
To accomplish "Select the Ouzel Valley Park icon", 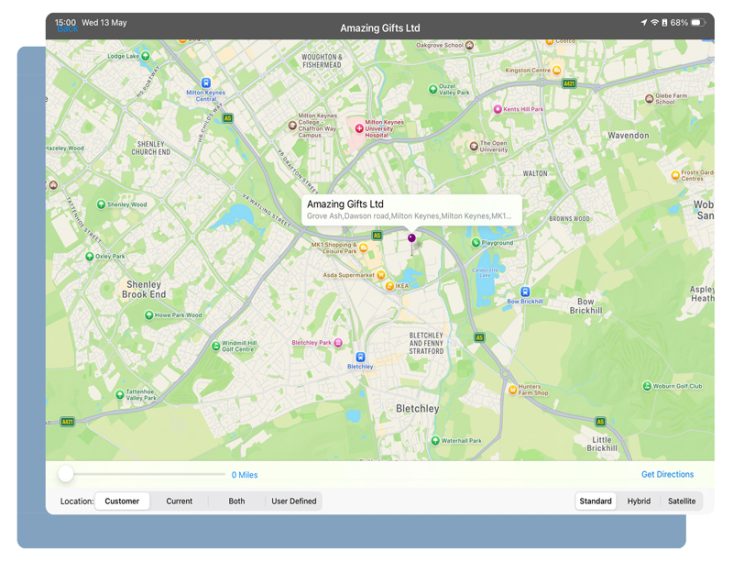I will coord(433,89).
